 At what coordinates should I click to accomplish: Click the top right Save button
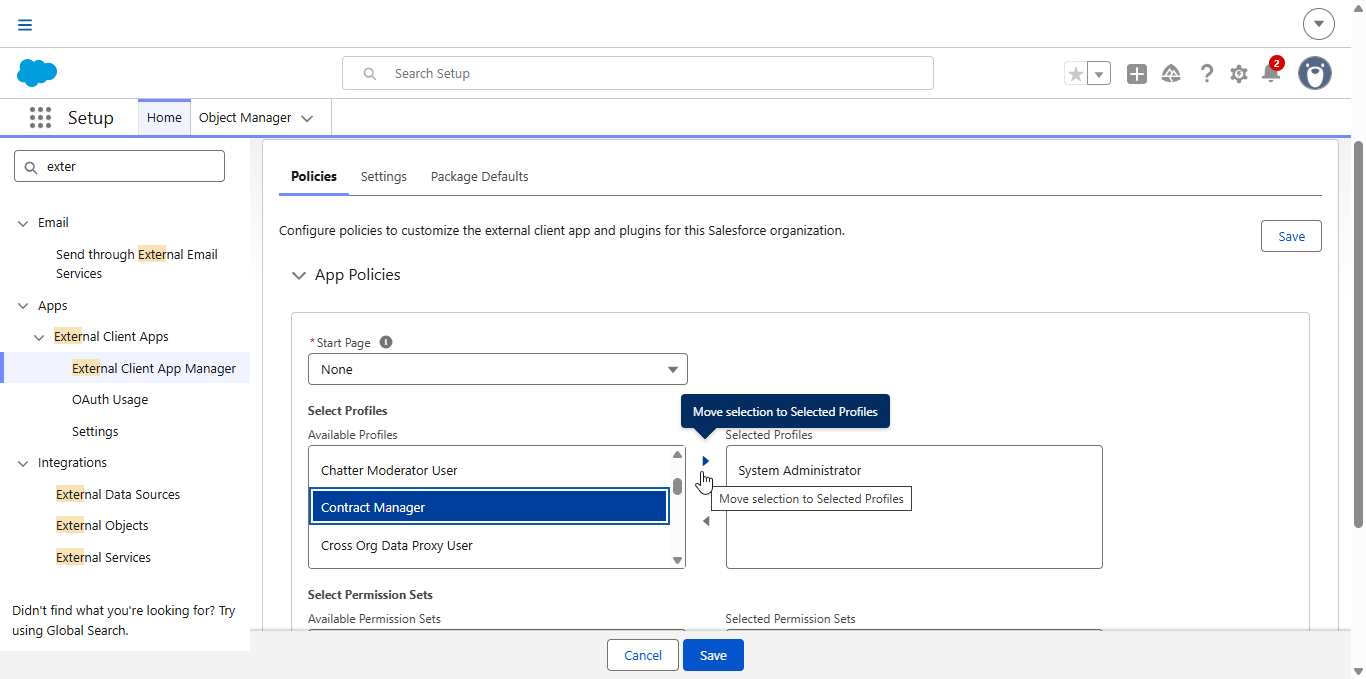pos(1291,236)
